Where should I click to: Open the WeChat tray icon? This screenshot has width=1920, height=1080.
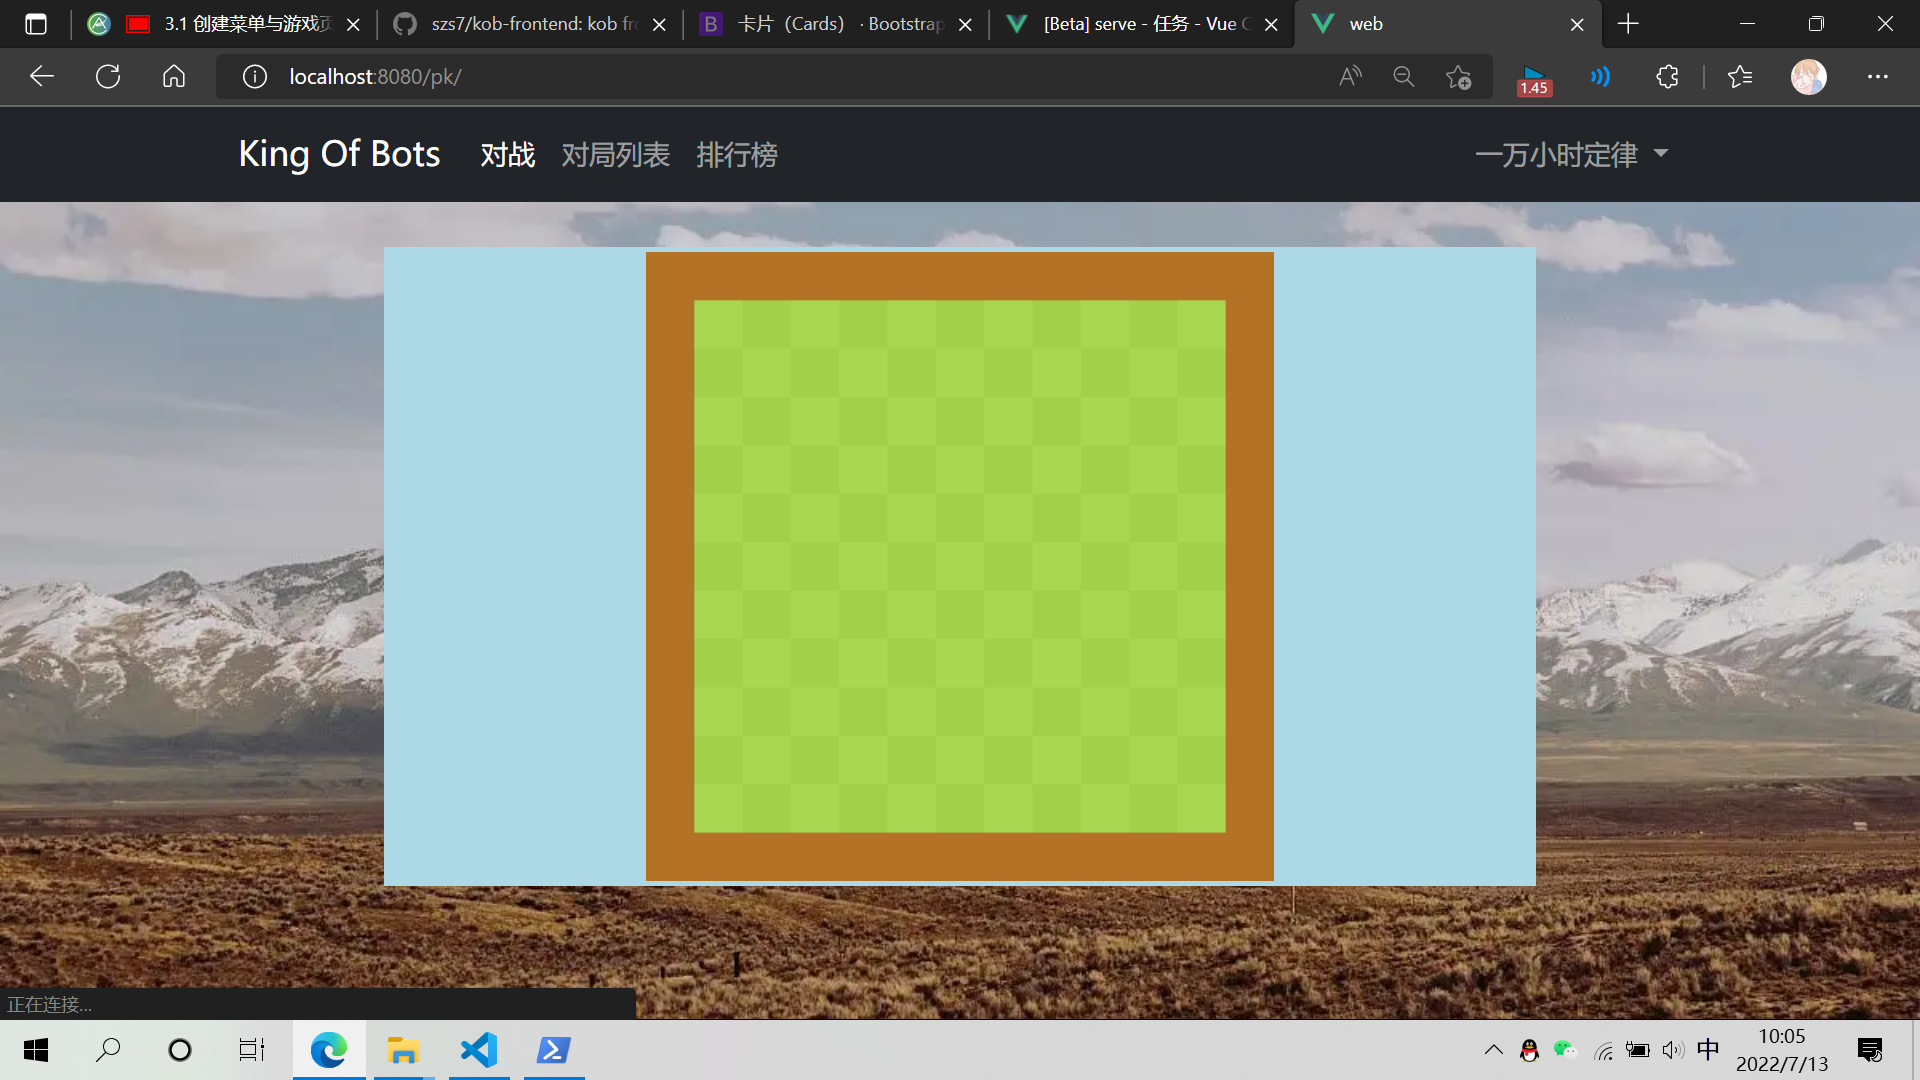[1565, 1050]
